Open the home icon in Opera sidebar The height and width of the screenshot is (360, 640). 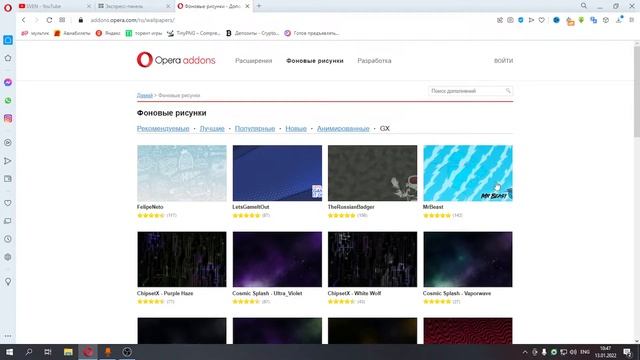pos(8,58)
